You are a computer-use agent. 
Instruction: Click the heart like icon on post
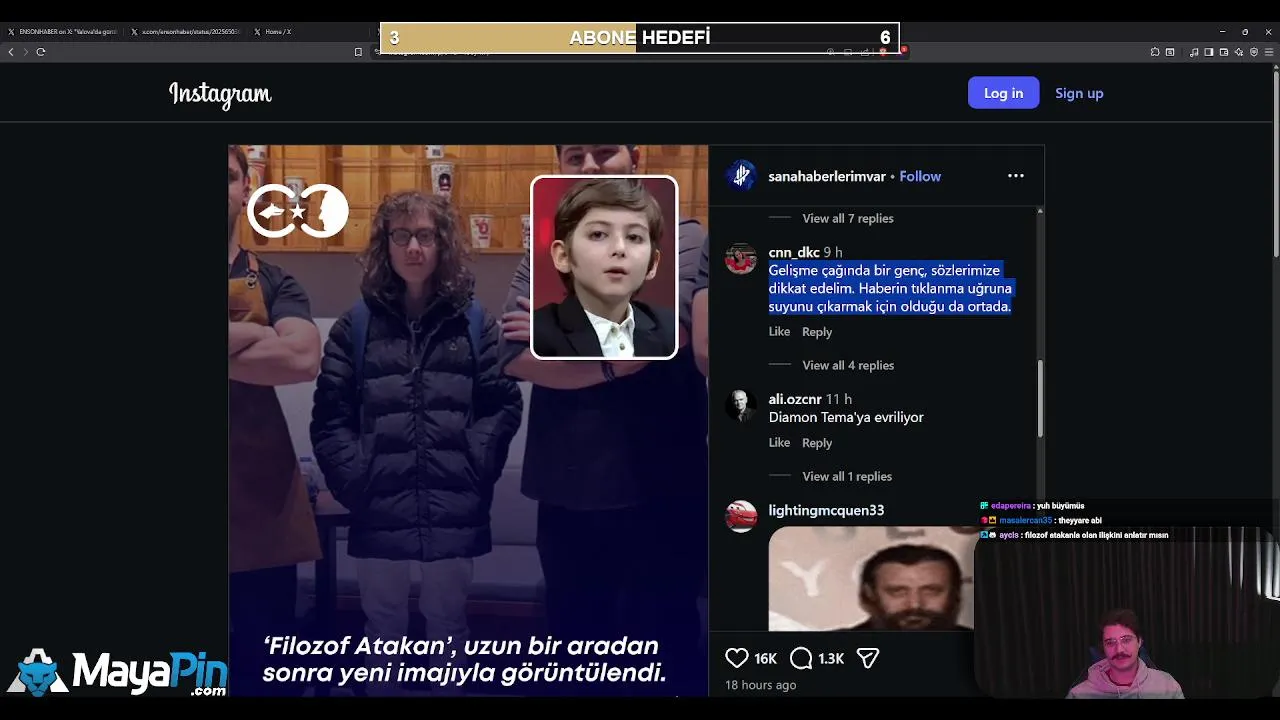click(x=737, y=658)
